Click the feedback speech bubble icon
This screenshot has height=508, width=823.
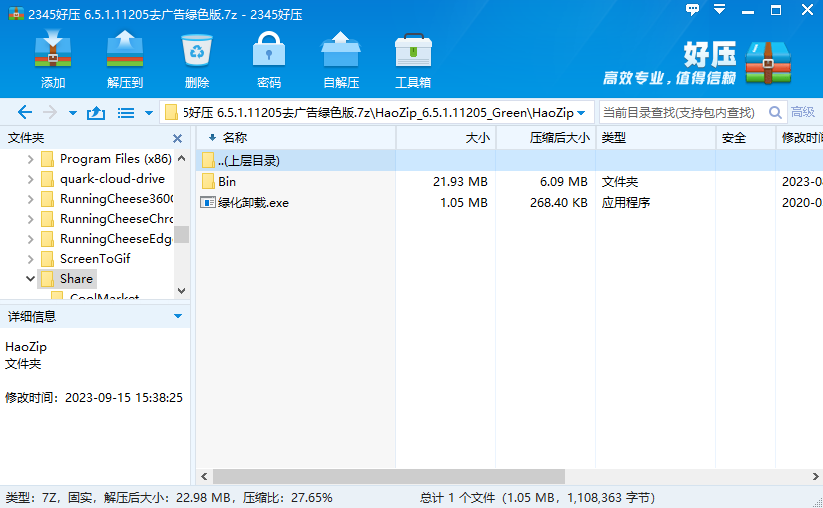tap(692, 10)
